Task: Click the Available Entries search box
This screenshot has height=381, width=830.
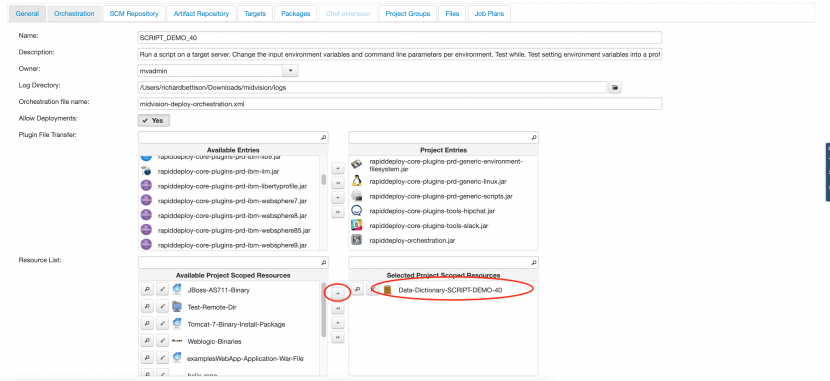Action: [x=233, y=138]
